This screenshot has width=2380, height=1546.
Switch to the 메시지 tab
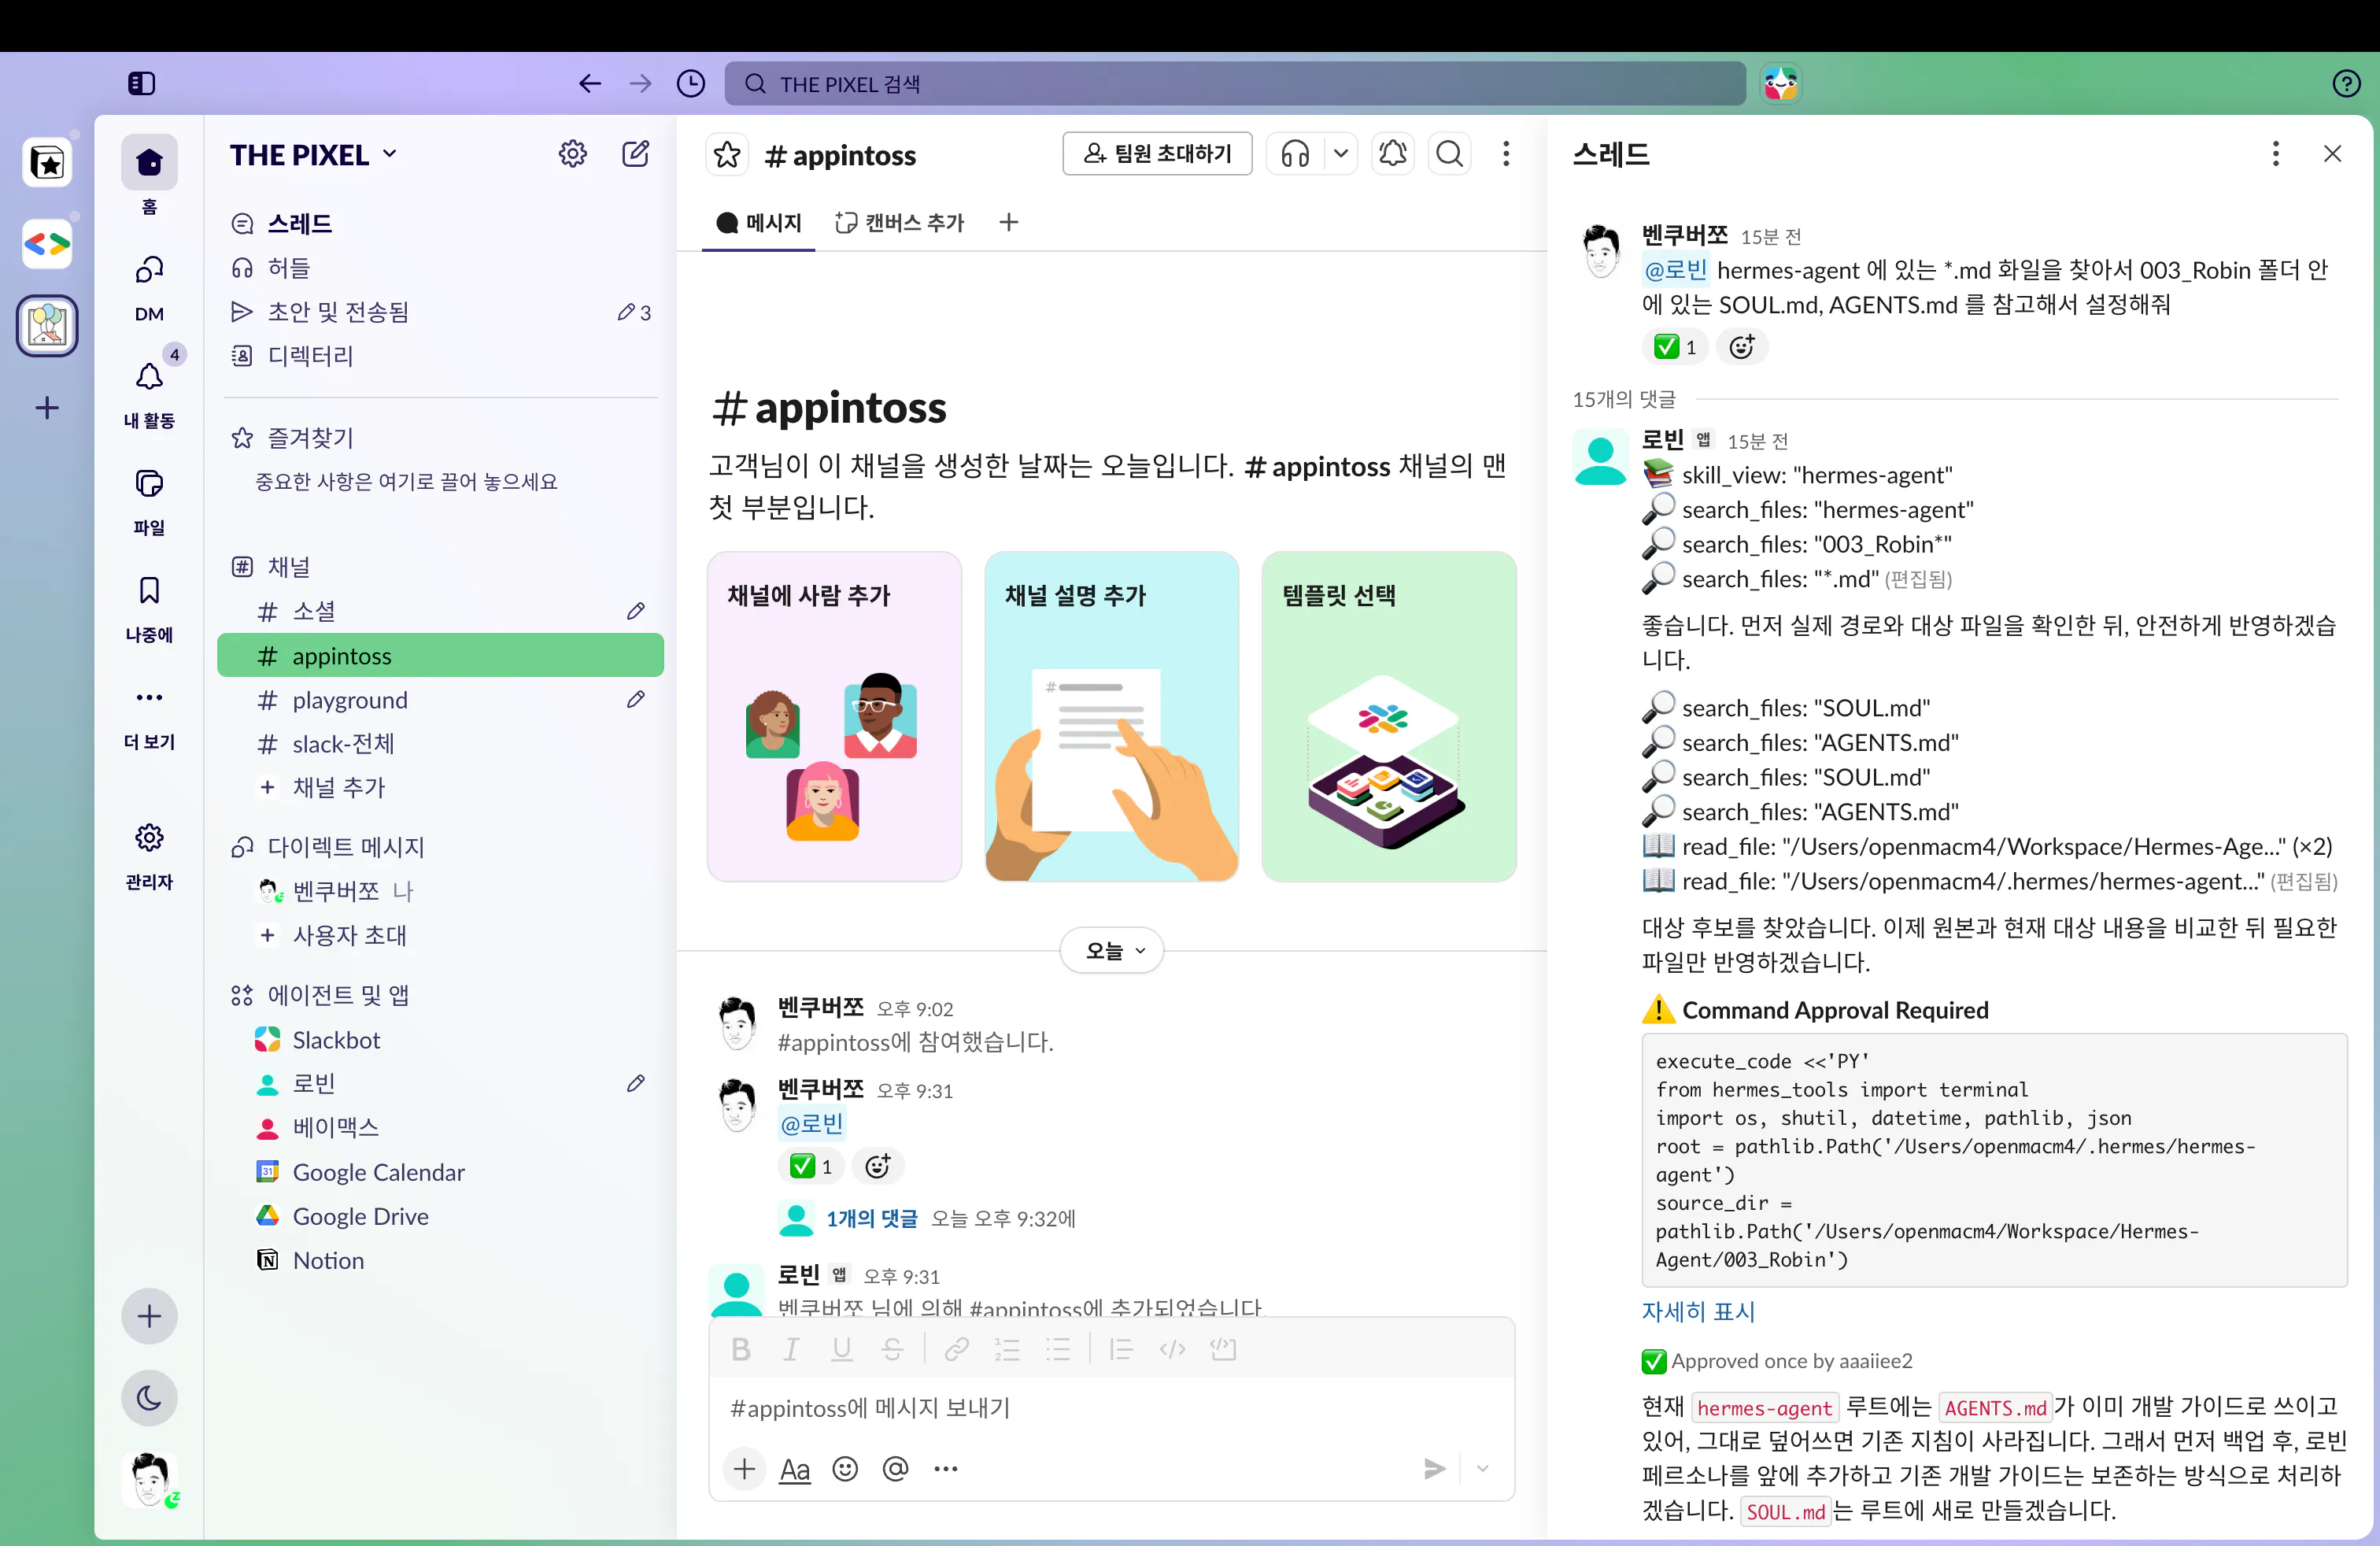click(759, 223)
